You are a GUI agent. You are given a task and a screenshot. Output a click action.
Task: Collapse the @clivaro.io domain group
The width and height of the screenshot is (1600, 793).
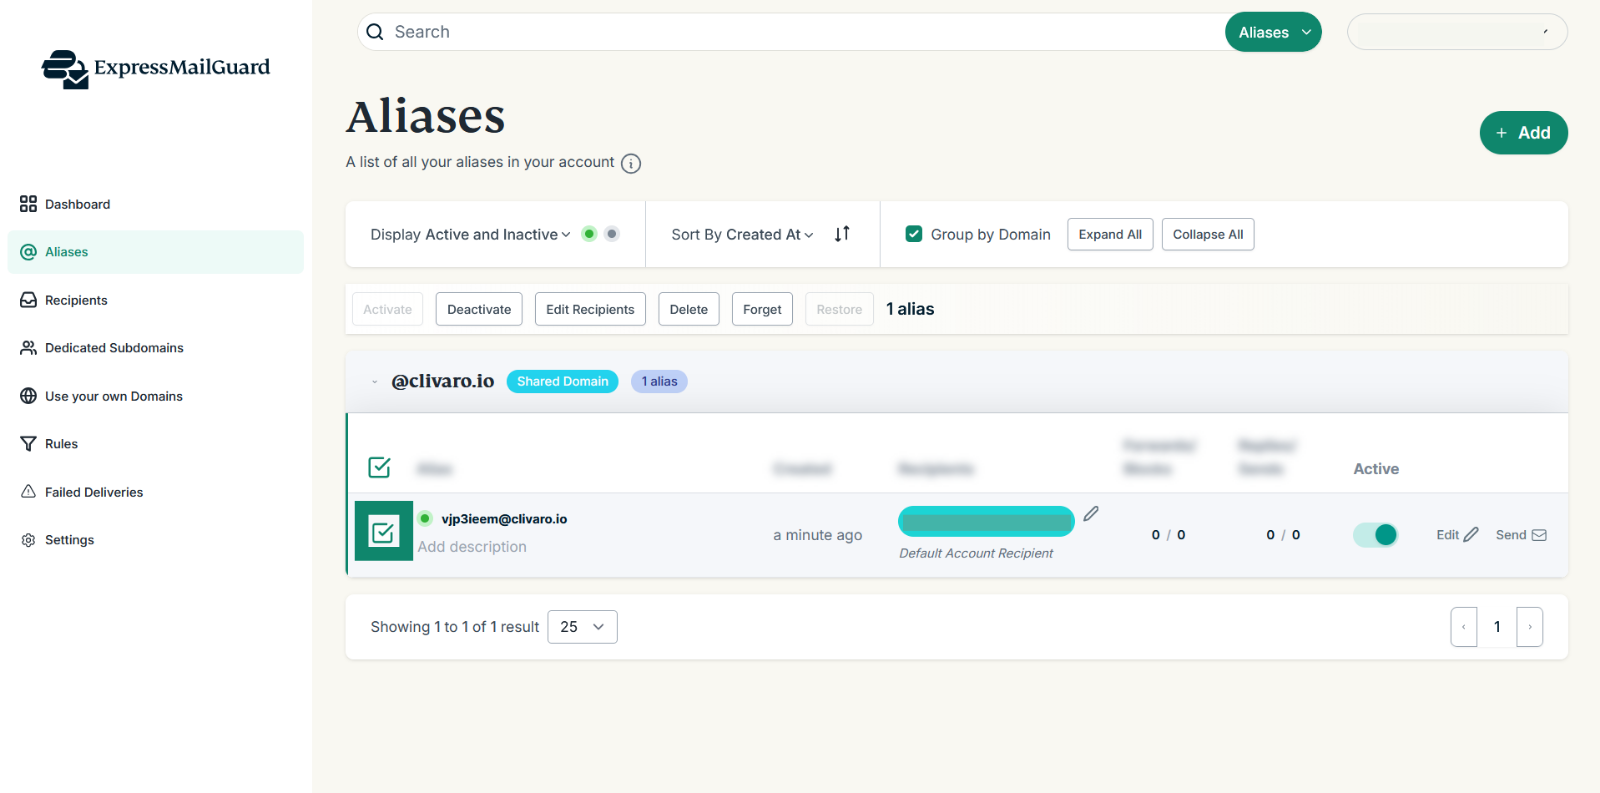(x=374, y=382)
